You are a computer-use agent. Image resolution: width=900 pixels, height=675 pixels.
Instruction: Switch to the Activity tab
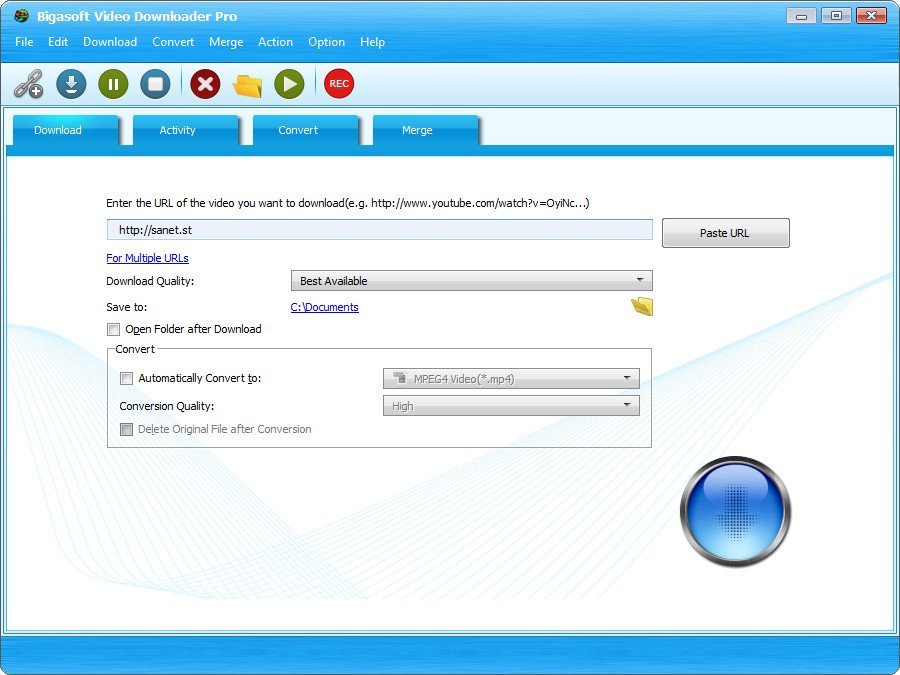(177, 130)
